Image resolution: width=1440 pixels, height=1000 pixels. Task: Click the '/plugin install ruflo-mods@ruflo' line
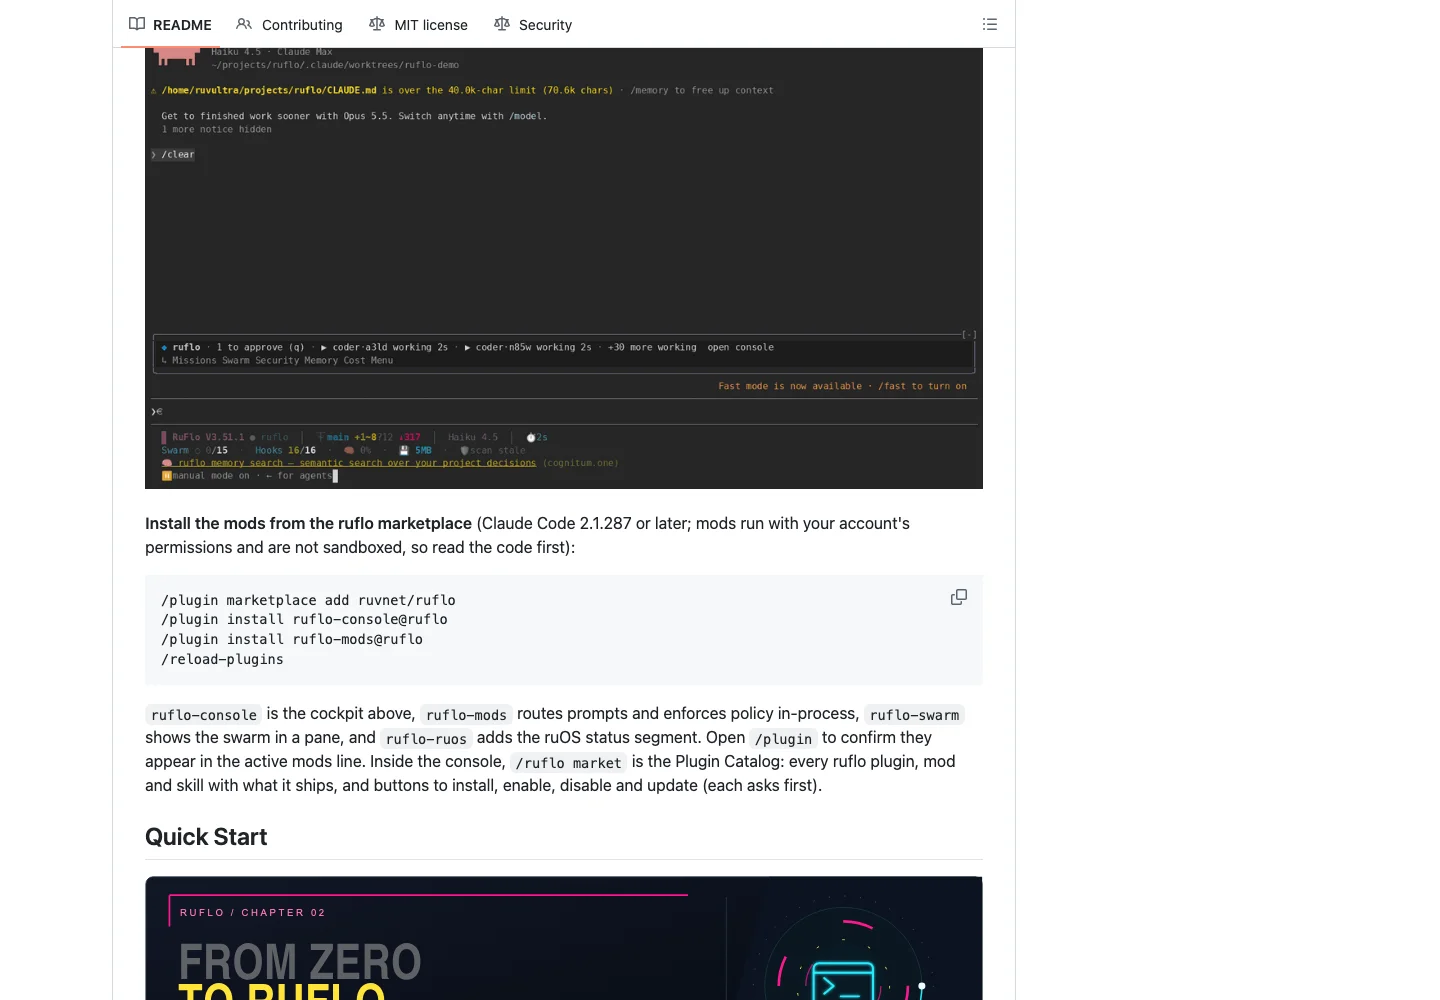[292, 640]
